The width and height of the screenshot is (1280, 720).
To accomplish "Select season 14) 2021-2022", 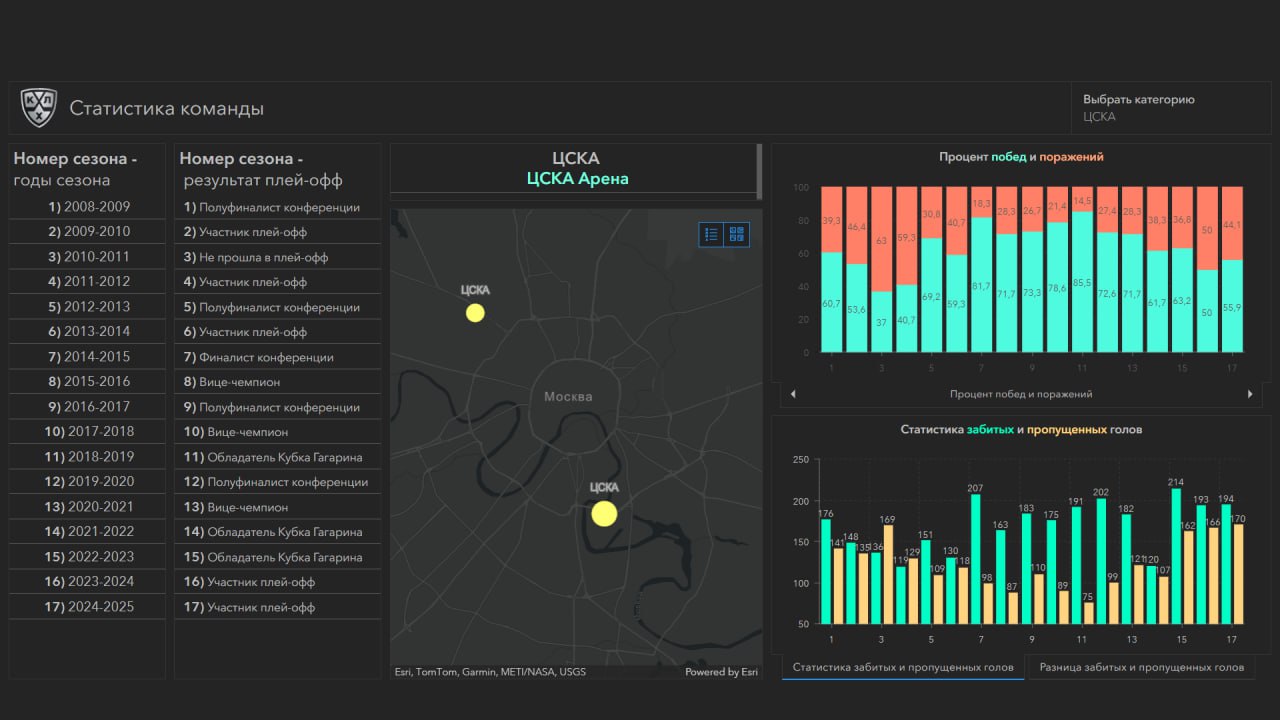I will point(88,532).
